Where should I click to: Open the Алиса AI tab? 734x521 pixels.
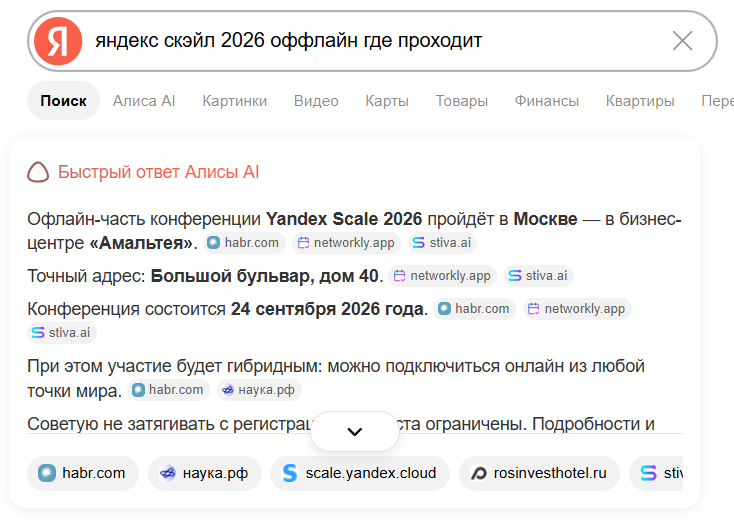click(144, 101)
